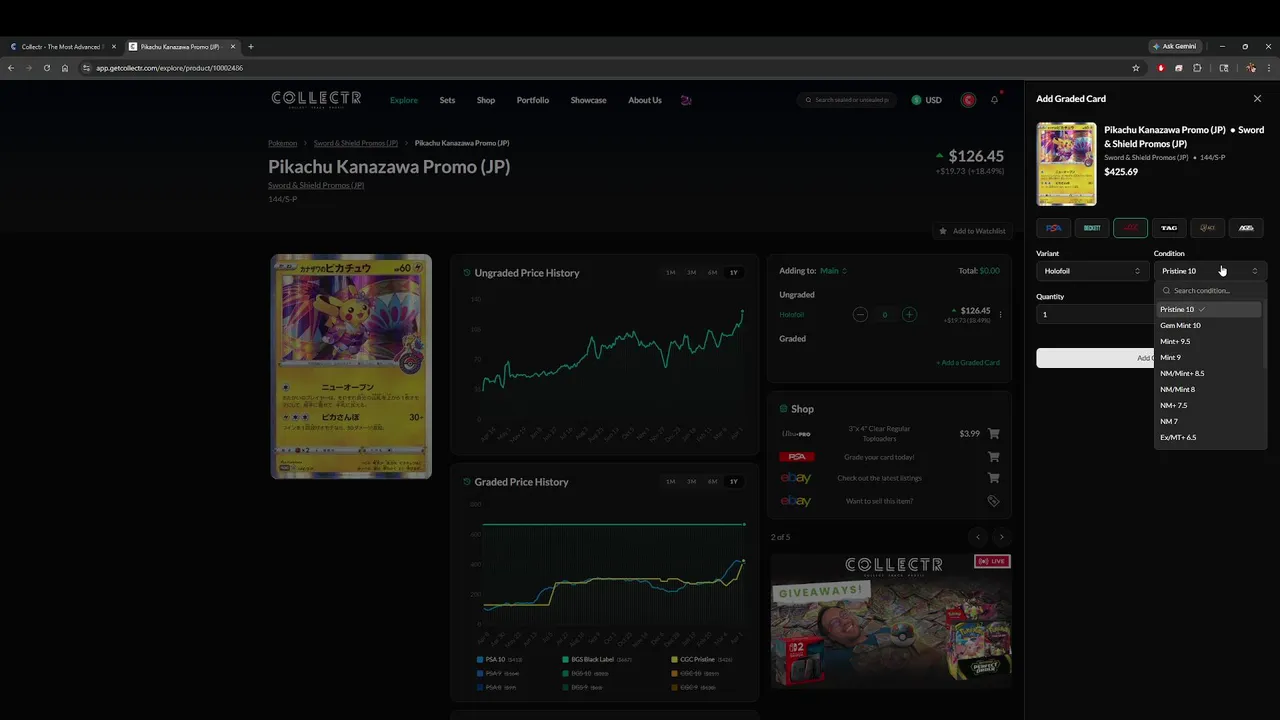Toggle CGC 10 series in graded legend
This screenshot has height=720, width=1280.
coord(695,674)
